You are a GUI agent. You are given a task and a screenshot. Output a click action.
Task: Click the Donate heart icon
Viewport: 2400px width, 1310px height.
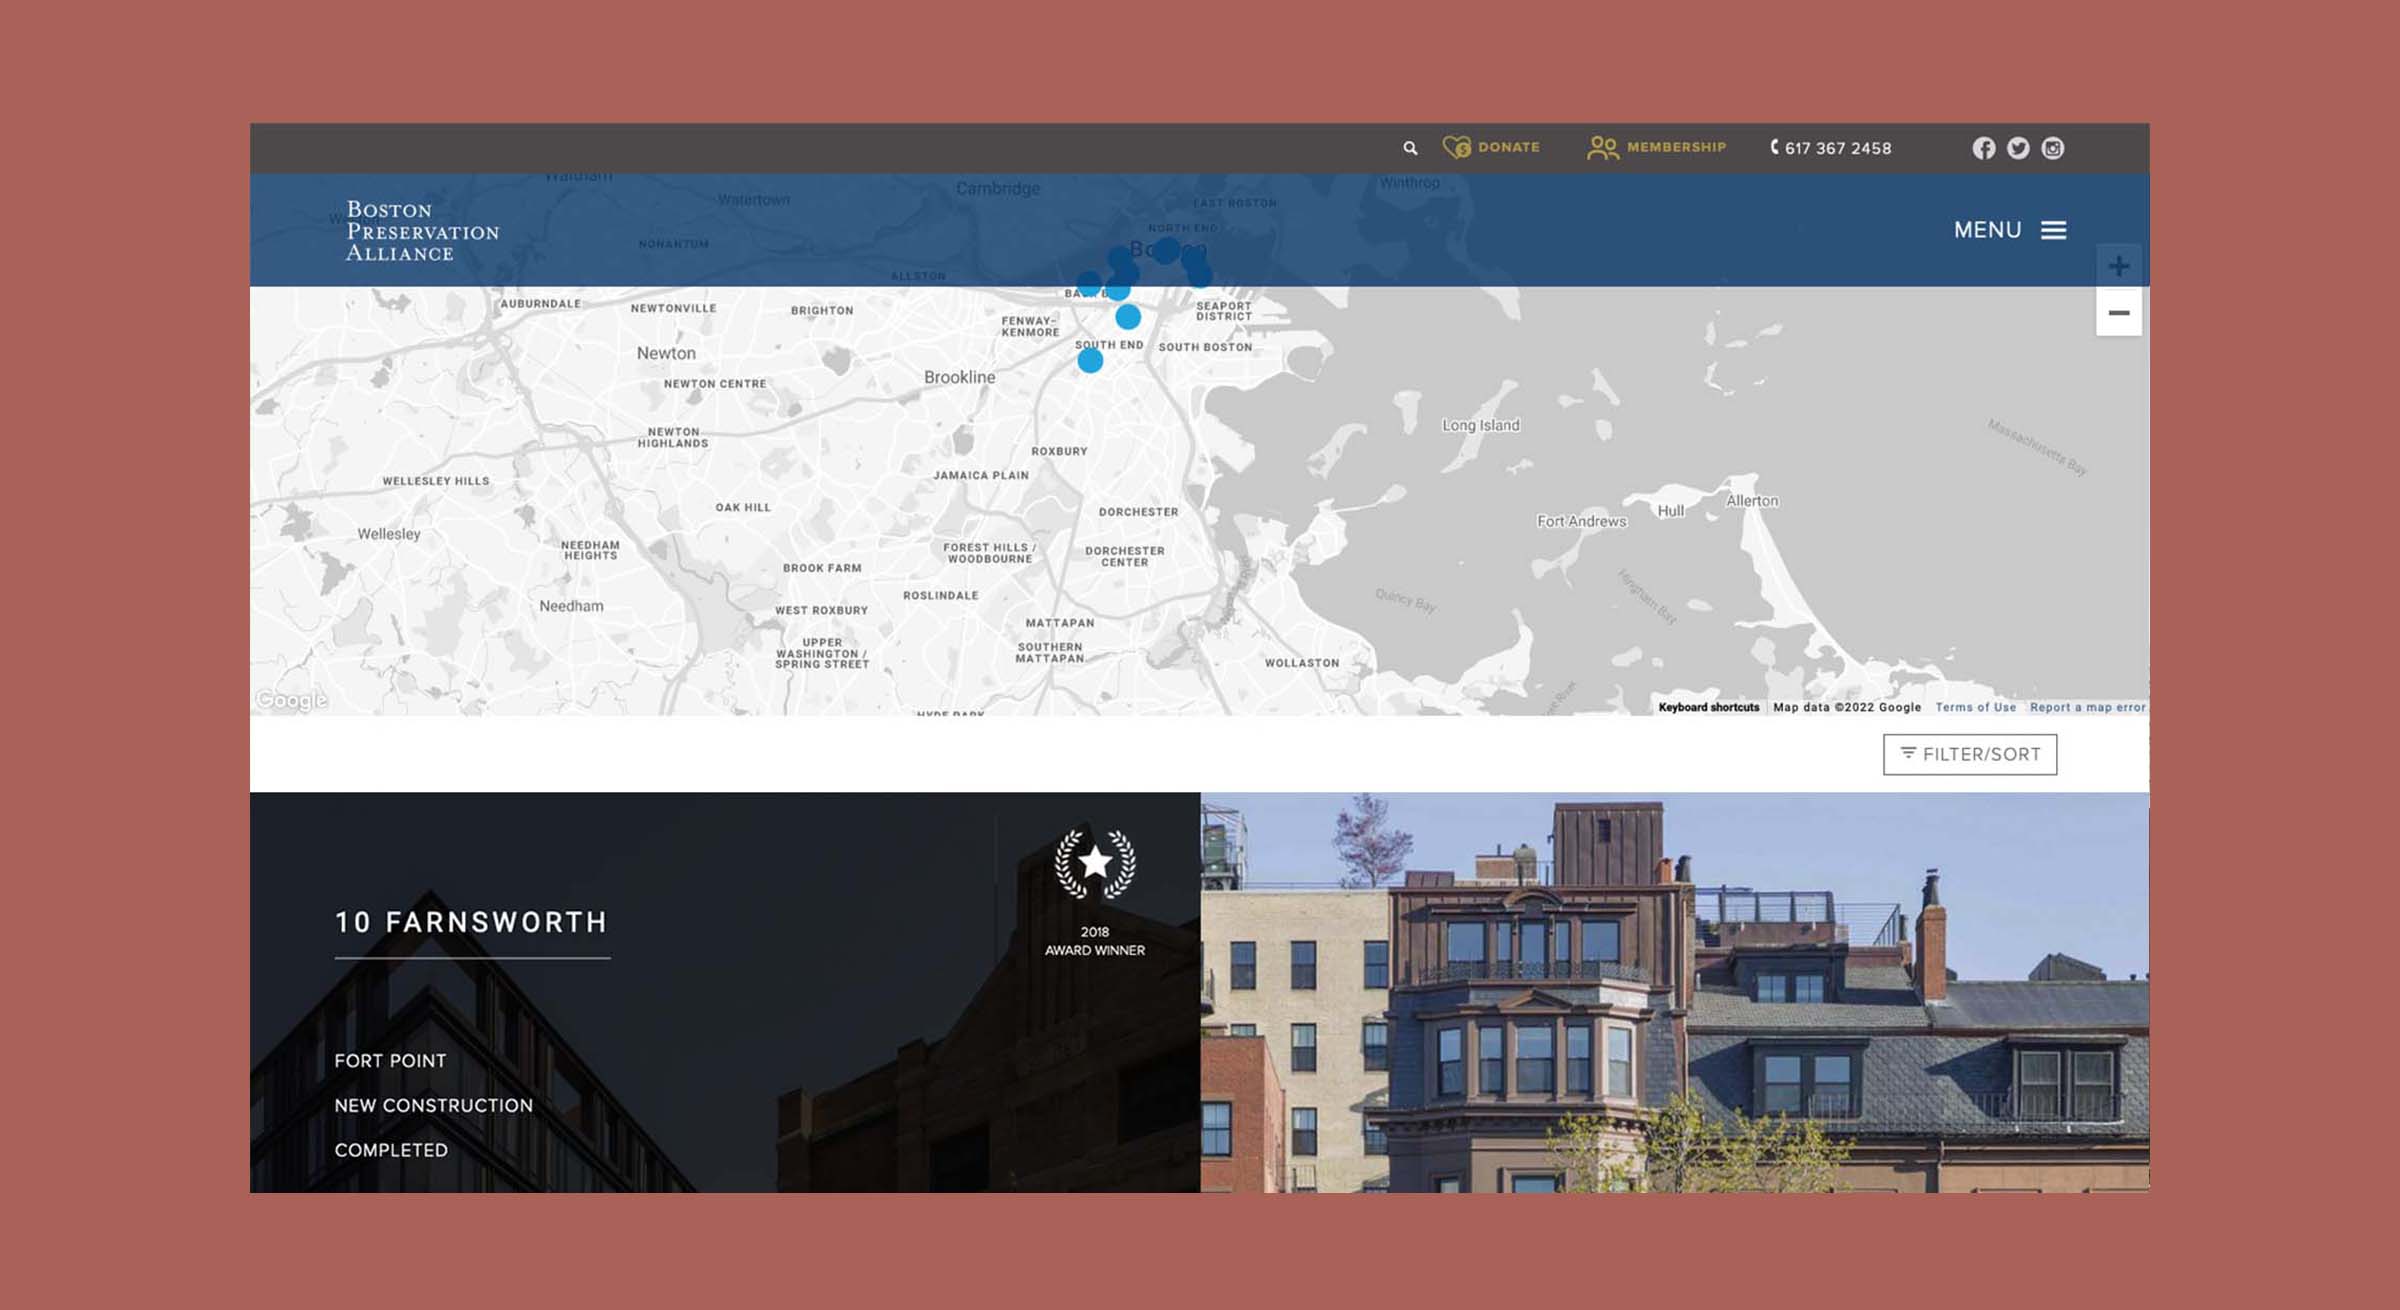coord(1457,148)
